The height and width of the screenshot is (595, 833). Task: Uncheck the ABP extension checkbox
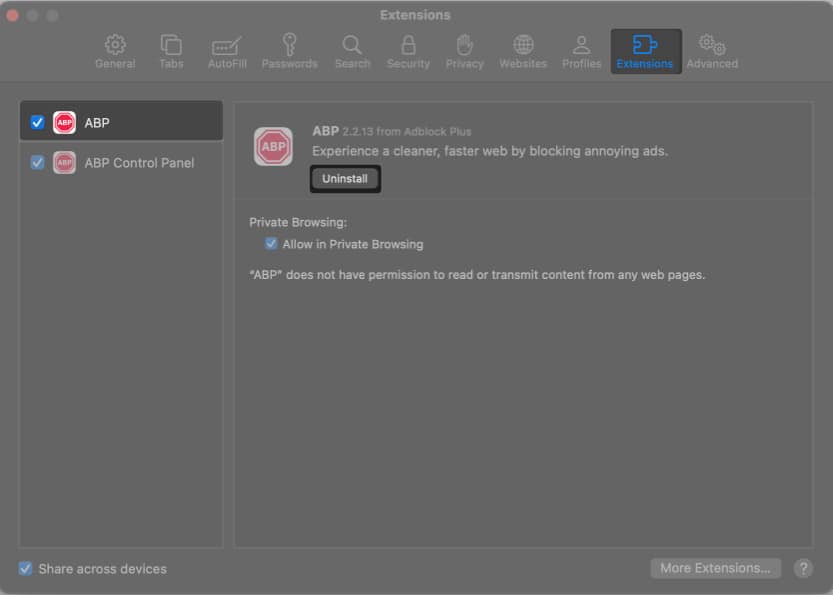(x=37, y=122)
